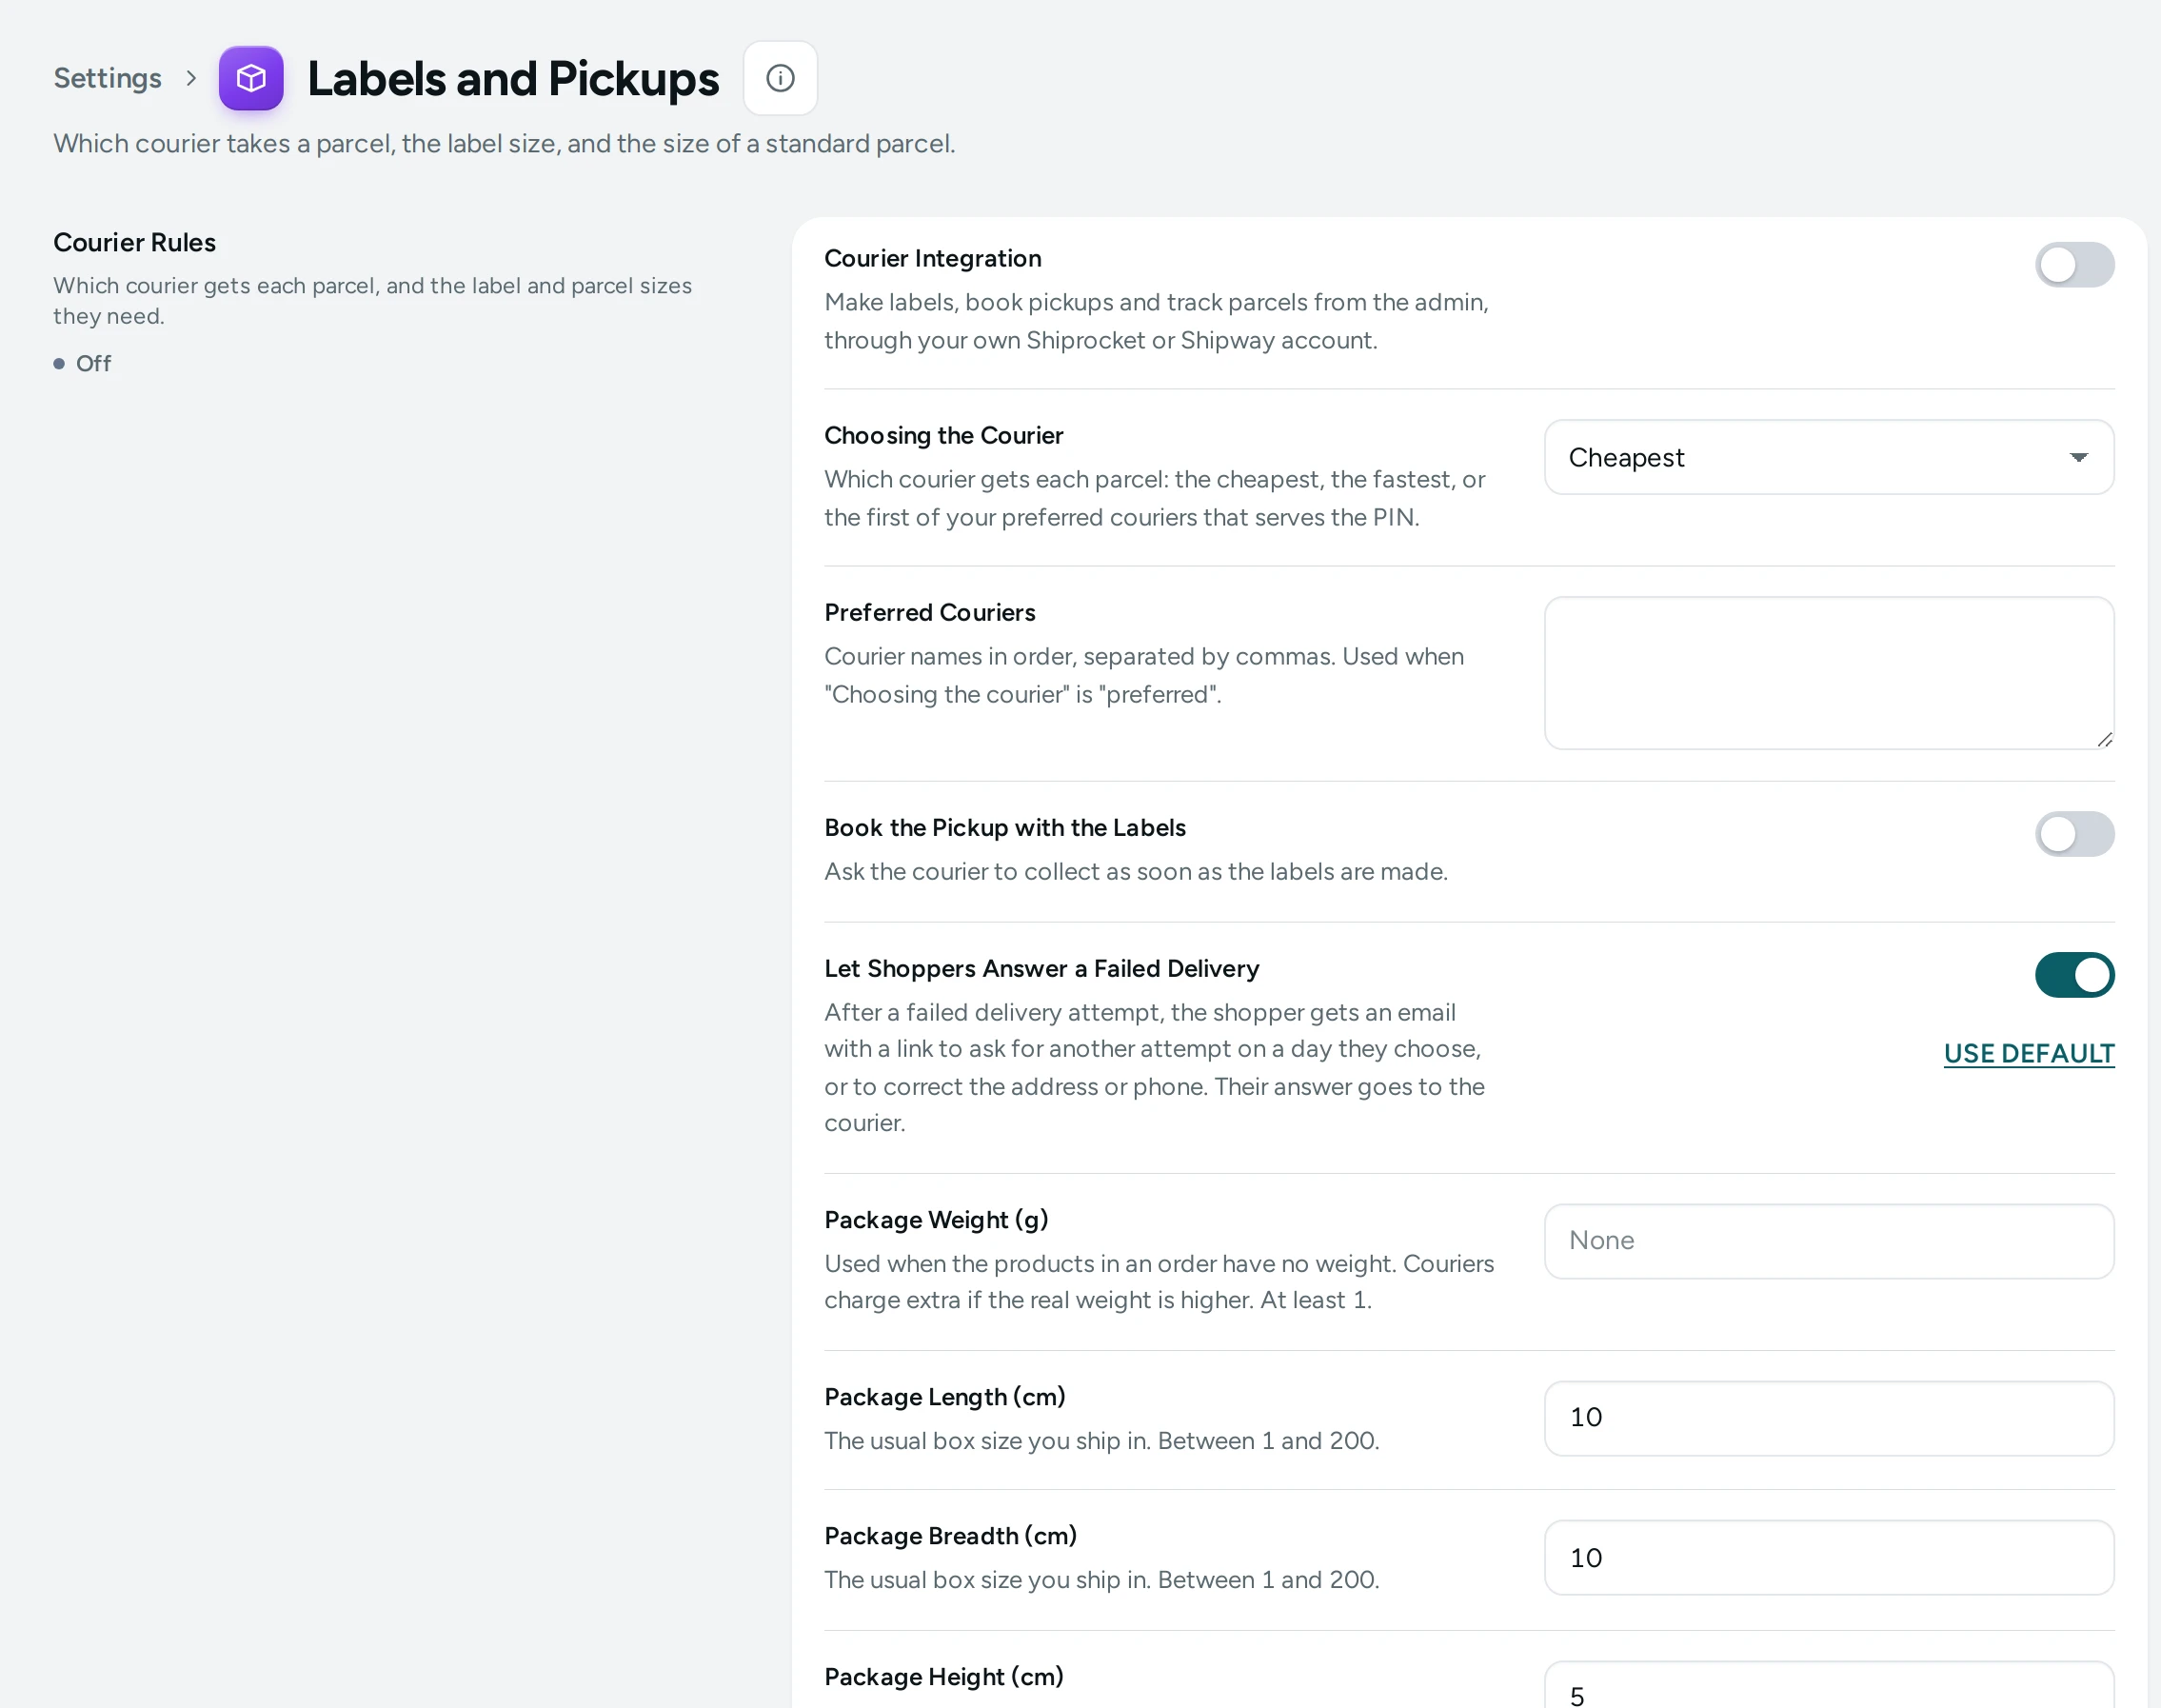Go back to Settings breadcrumb

coord(107,78)
